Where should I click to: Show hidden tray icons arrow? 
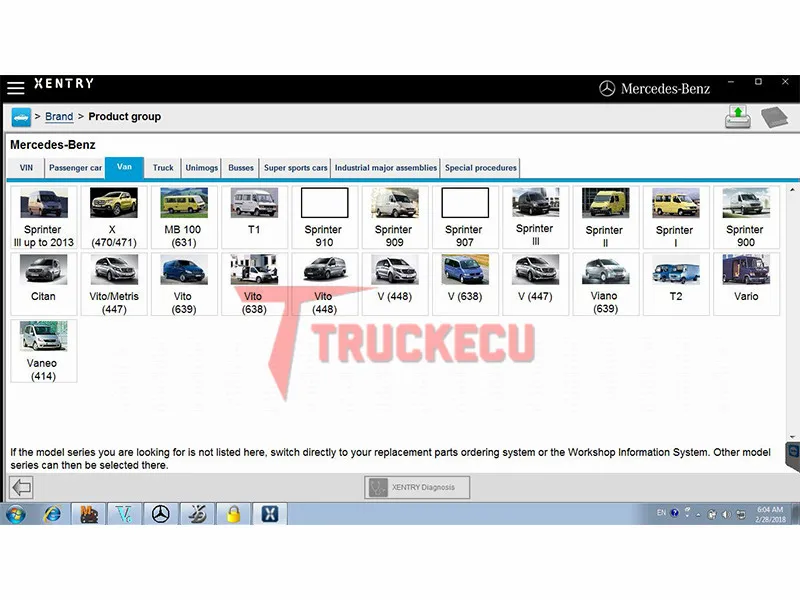click(x=698, y=514)
